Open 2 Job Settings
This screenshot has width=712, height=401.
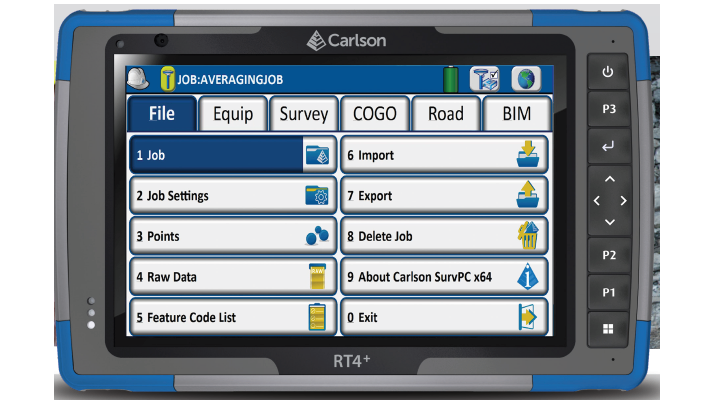pos(233,195)
